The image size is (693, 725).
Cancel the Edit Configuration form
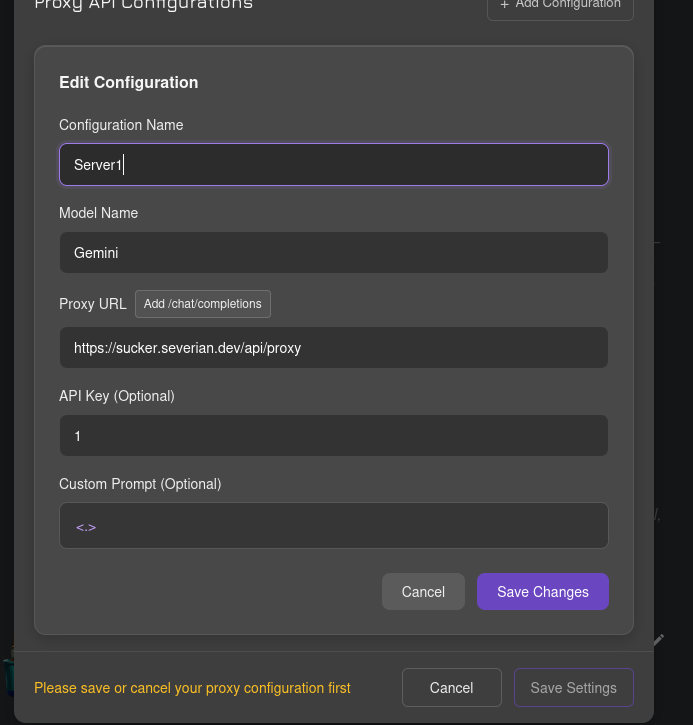coord(423,592)
